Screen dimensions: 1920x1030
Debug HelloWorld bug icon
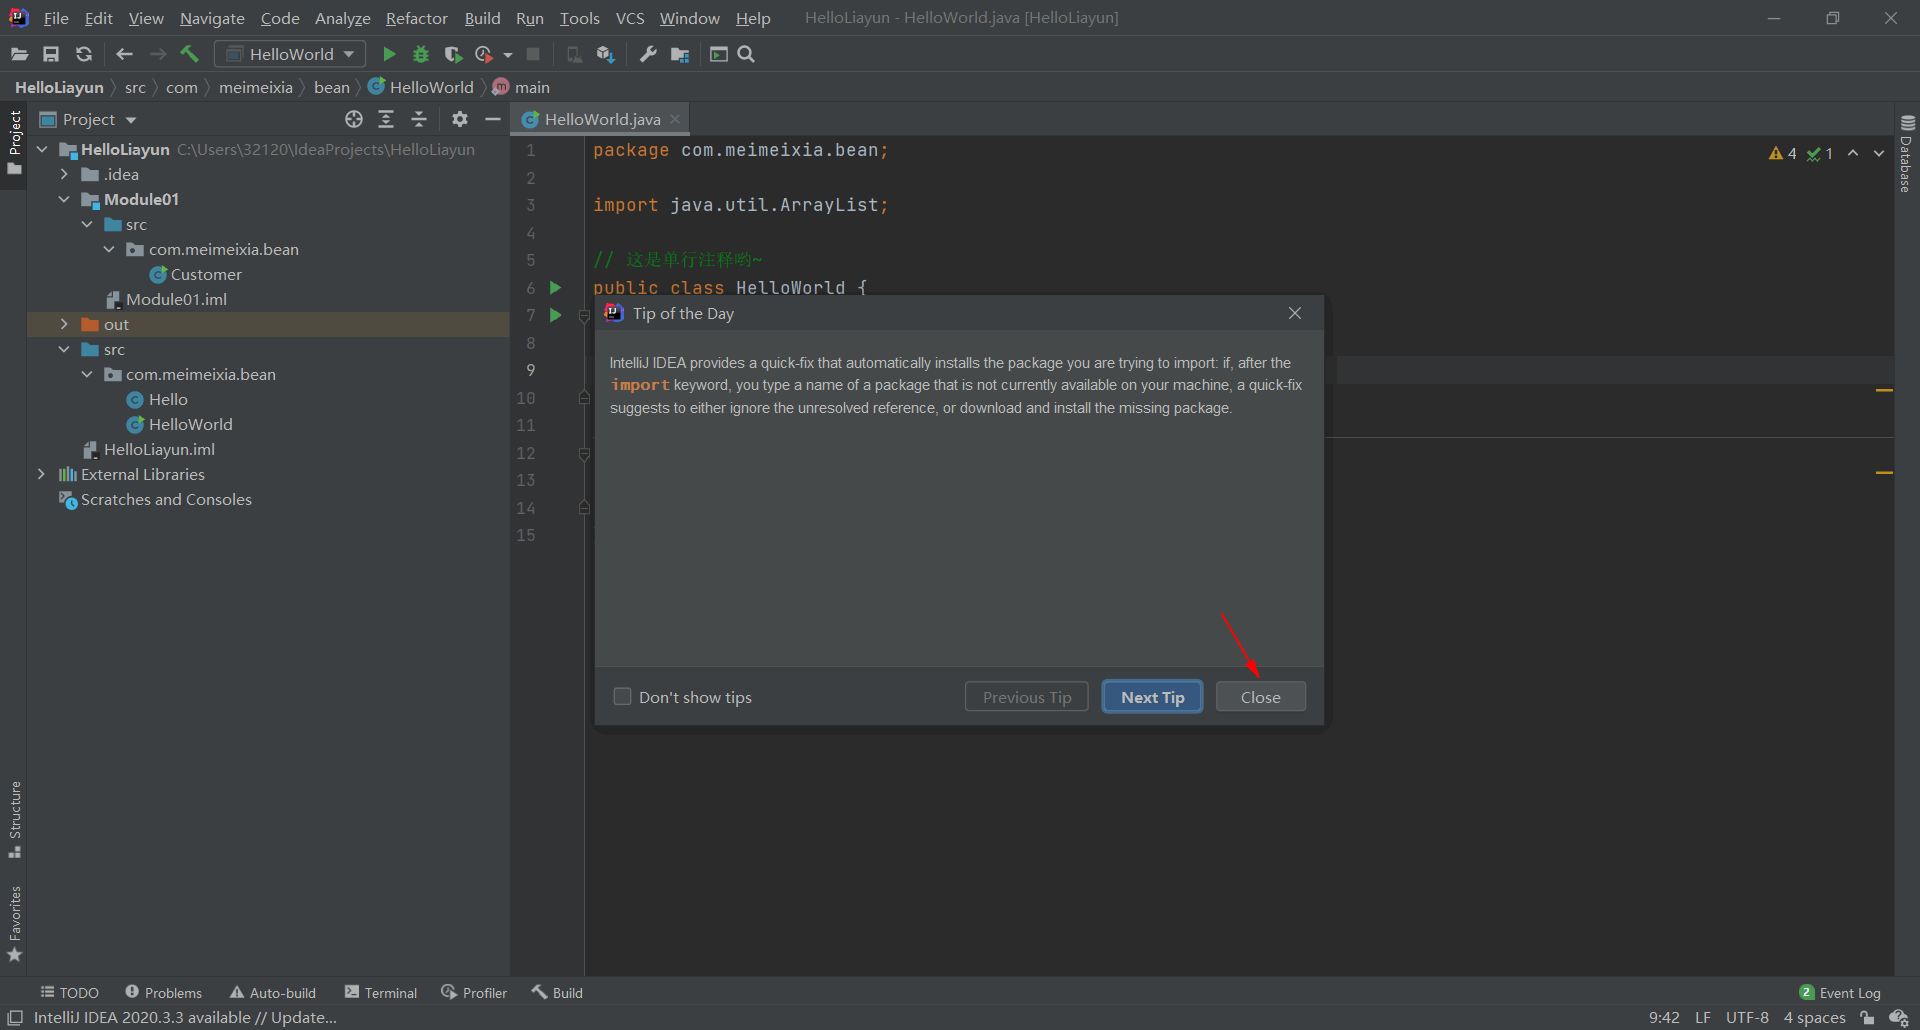(x=421, y=54)
